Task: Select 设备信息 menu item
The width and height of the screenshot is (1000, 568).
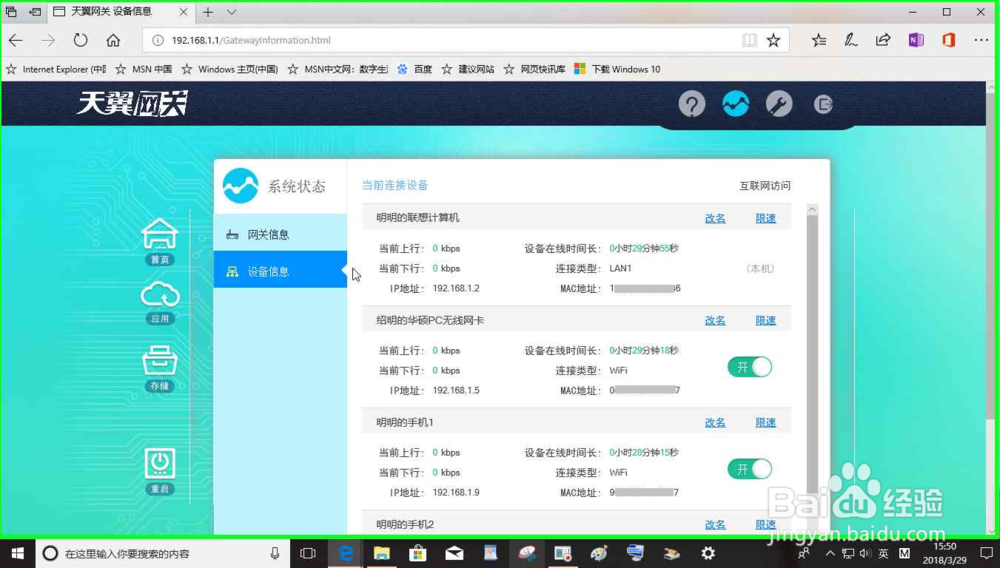Action: (280, 272)
